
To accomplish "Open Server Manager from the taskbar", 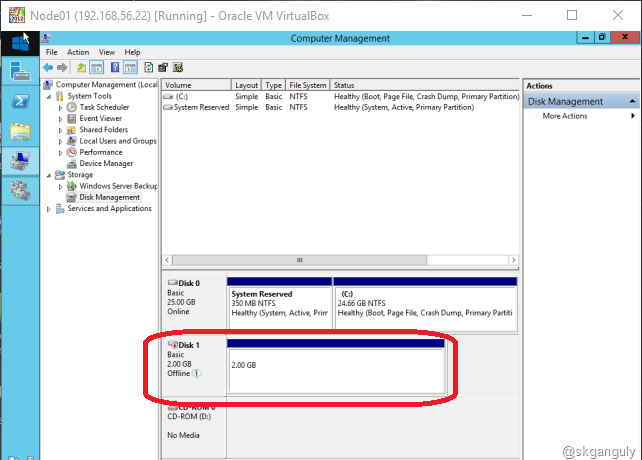I will 20,71.
